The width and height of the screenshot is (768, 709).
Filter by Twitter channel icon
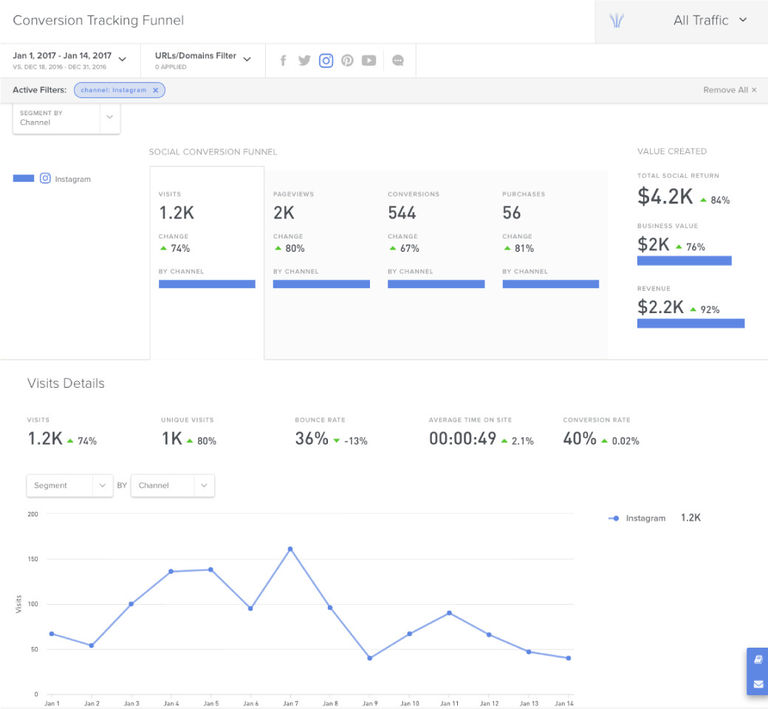(x=304, y=60)
